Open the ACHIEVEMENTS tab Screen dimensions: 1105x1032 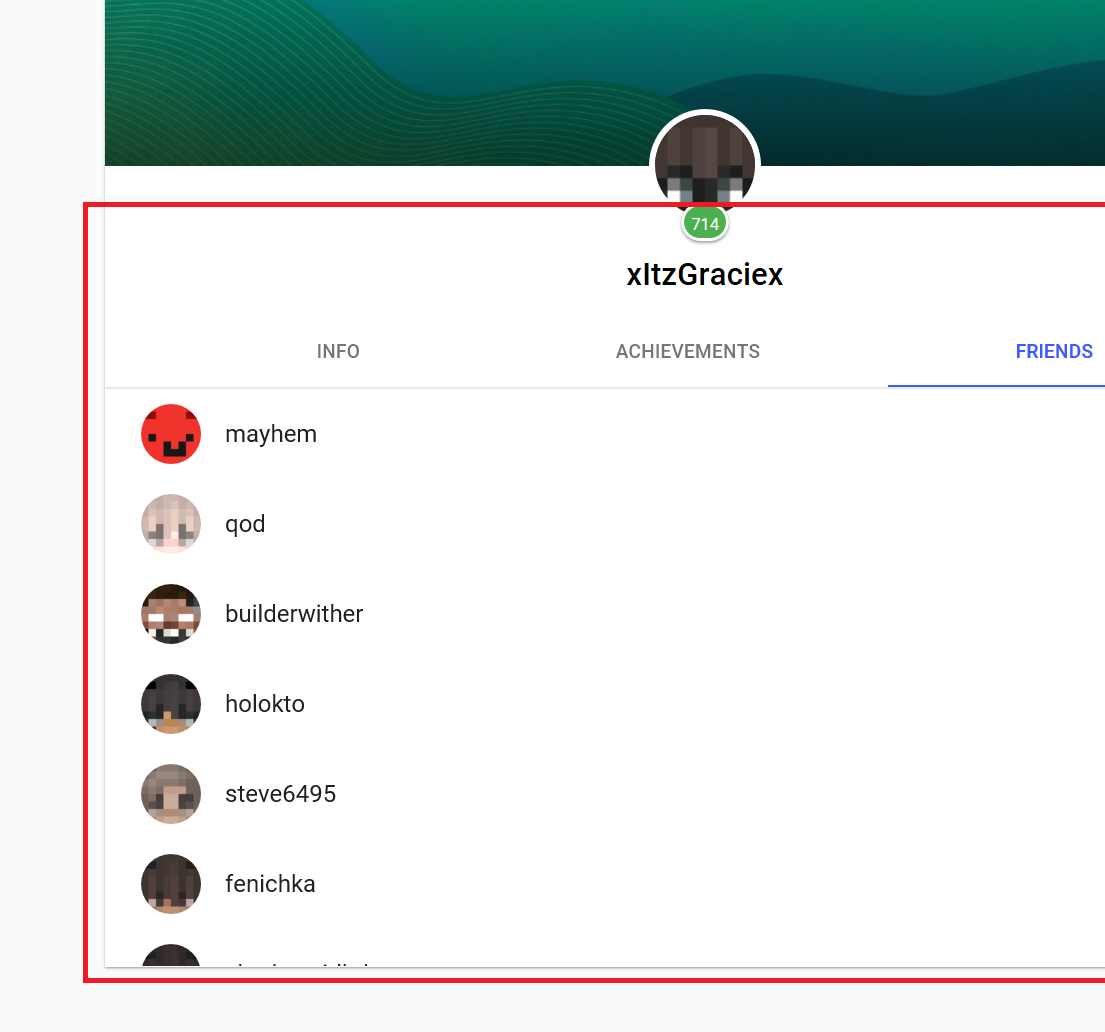[688, 351]
